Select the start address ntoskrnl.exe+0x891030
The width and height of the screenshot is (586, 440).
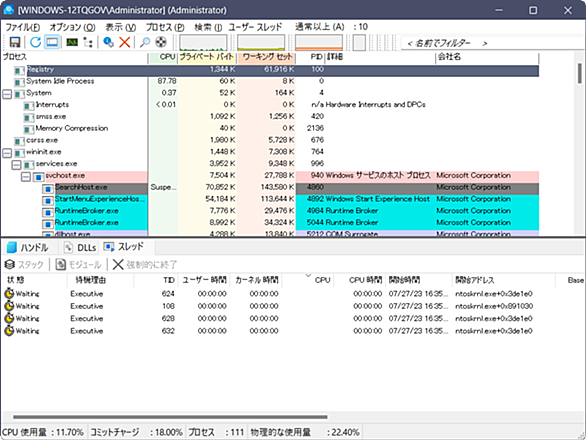494,306
